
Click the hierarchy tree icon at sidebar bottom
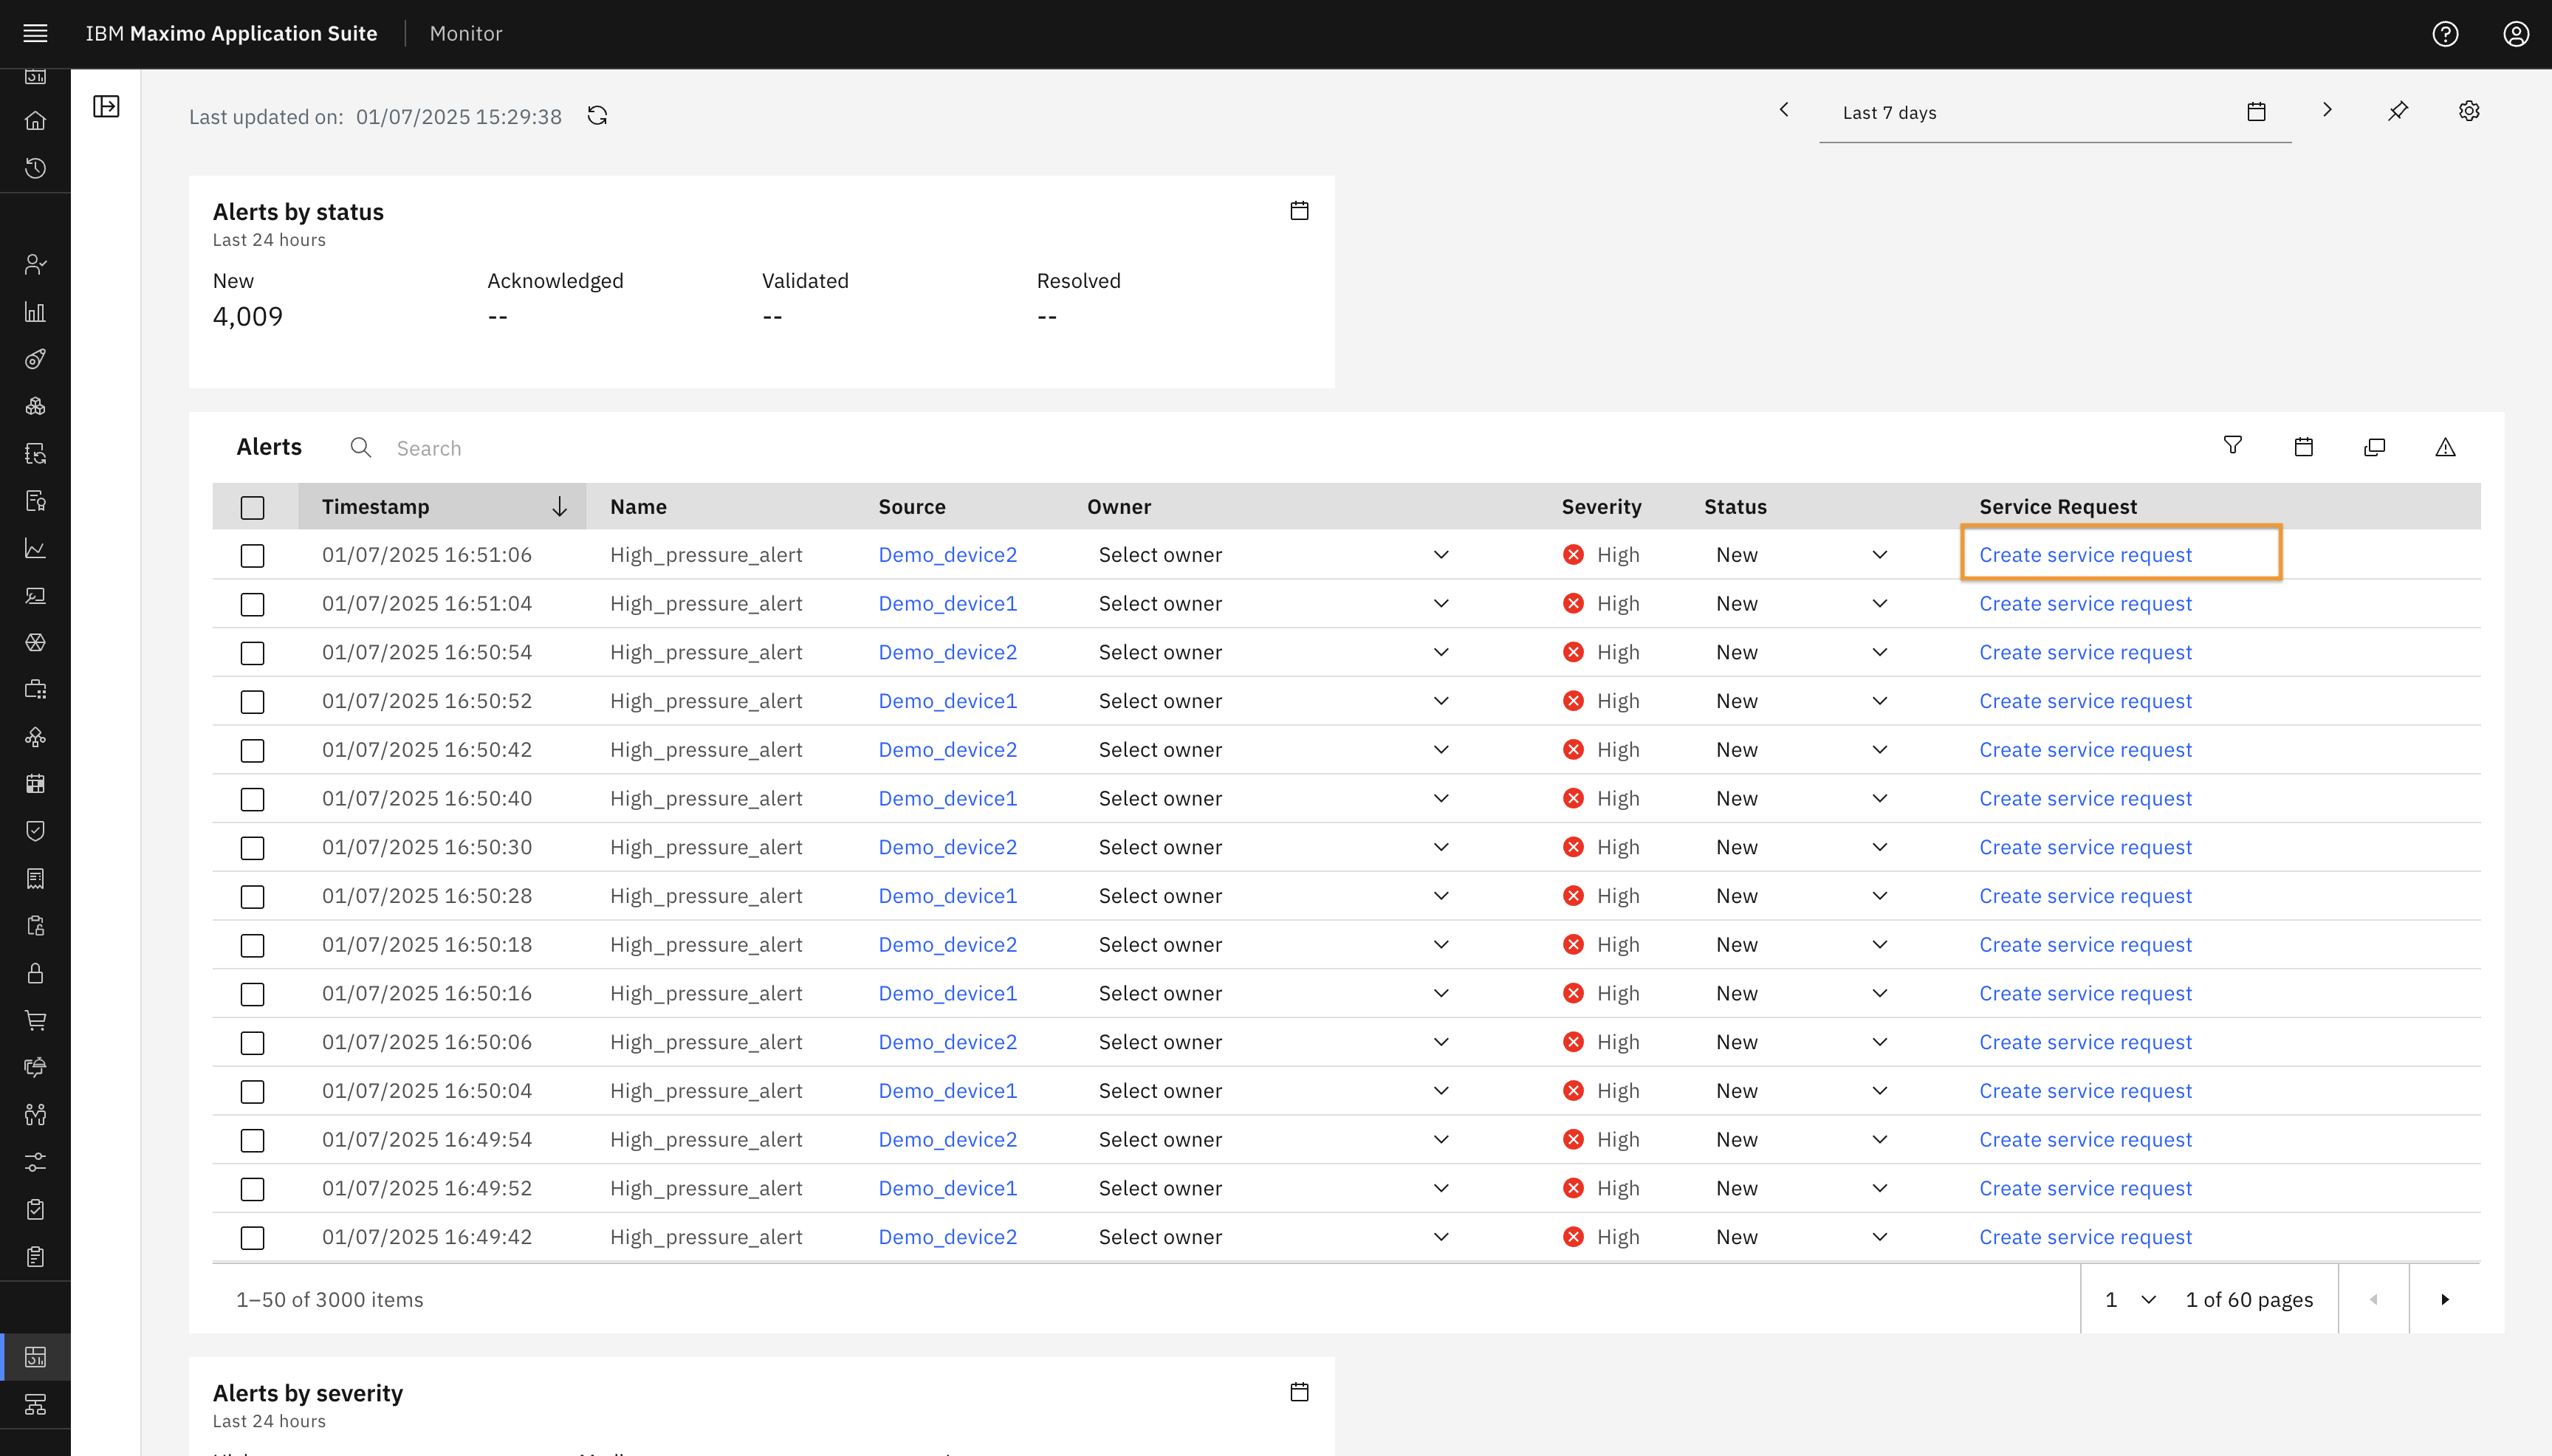pos(35,1404)
